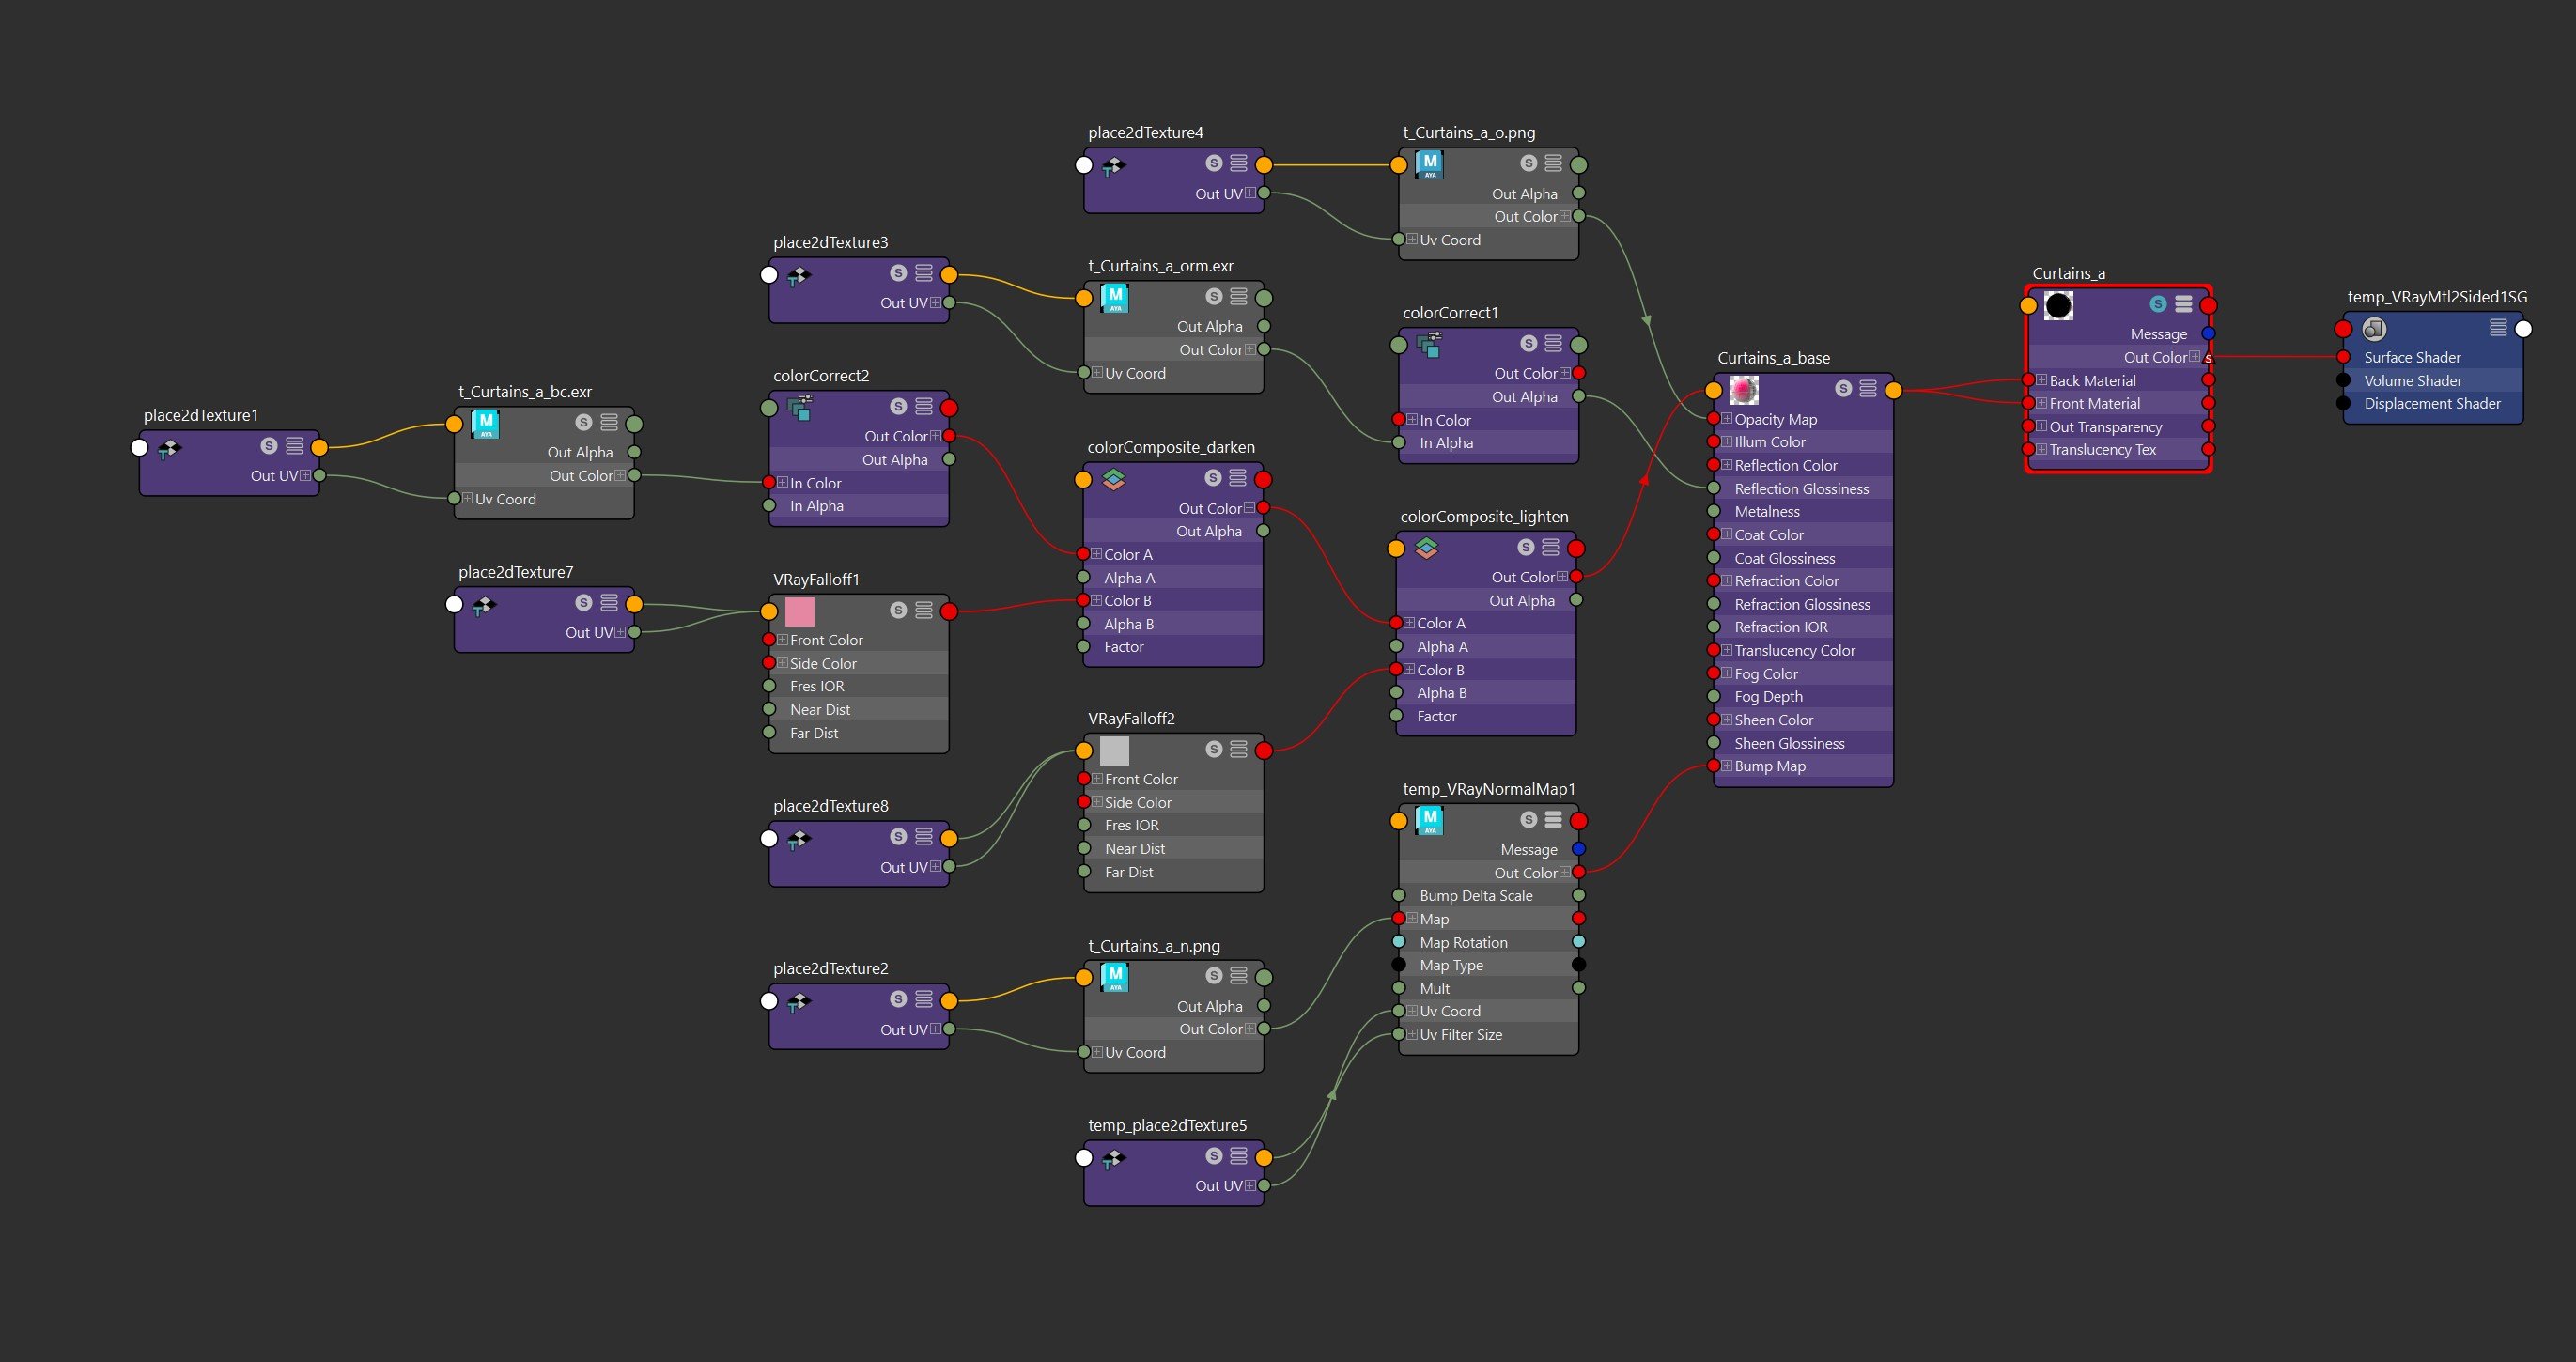Click the place2dTexture1 node icon
This screenshot has height=1362, width=2576.
click(x=169, y=449)
